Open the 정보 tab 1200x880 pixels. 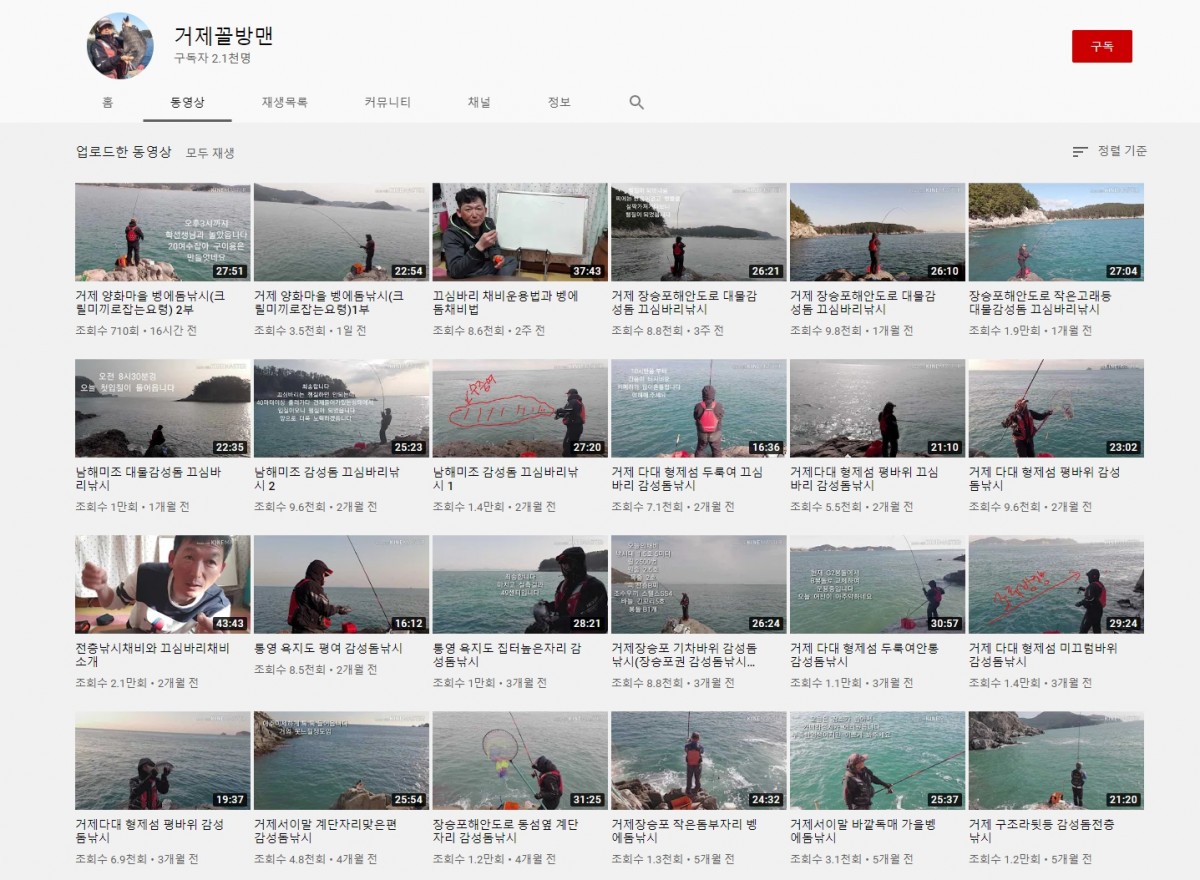[559, 102]
